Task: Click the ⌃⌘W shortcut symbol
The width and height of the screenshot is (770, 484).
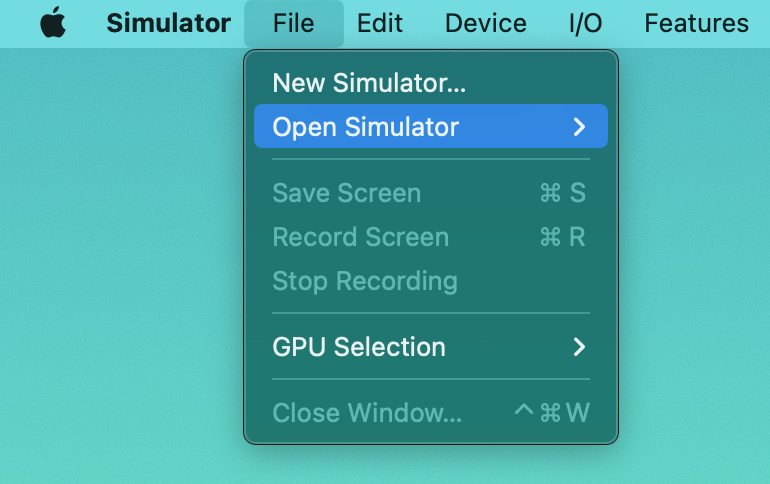Action: tap(551, 412)
